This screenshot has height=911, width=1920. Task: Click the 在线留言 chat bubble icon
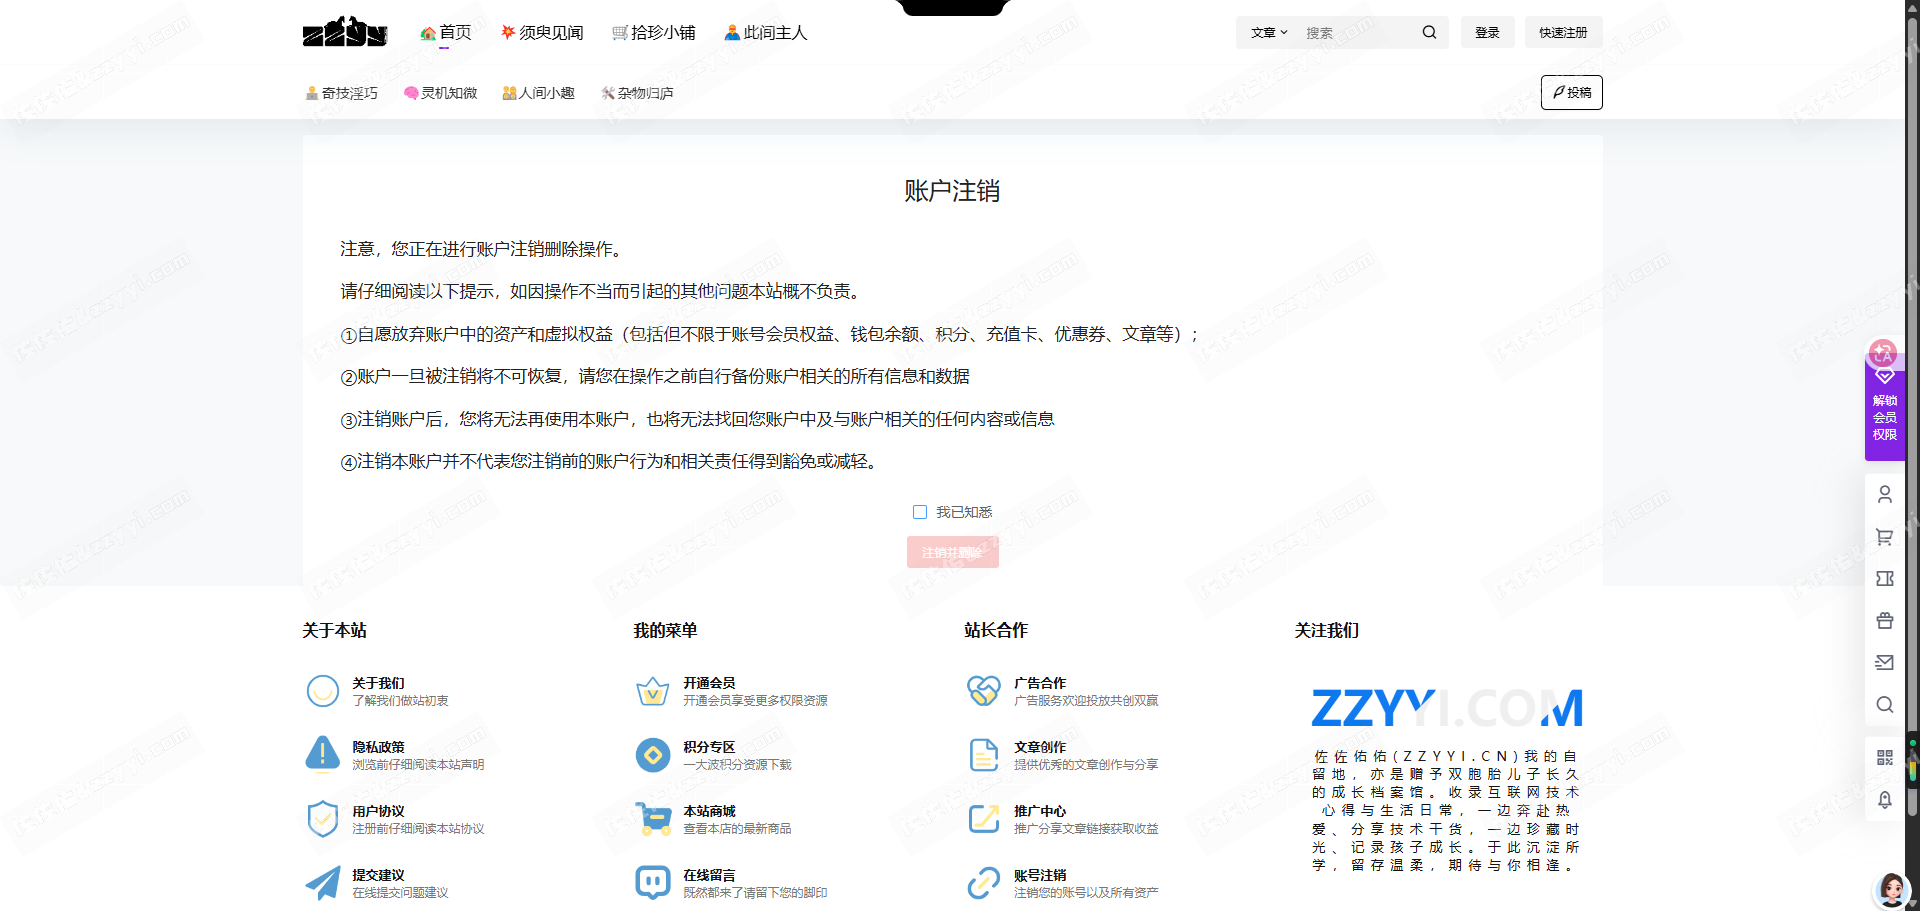coord(653,883)
